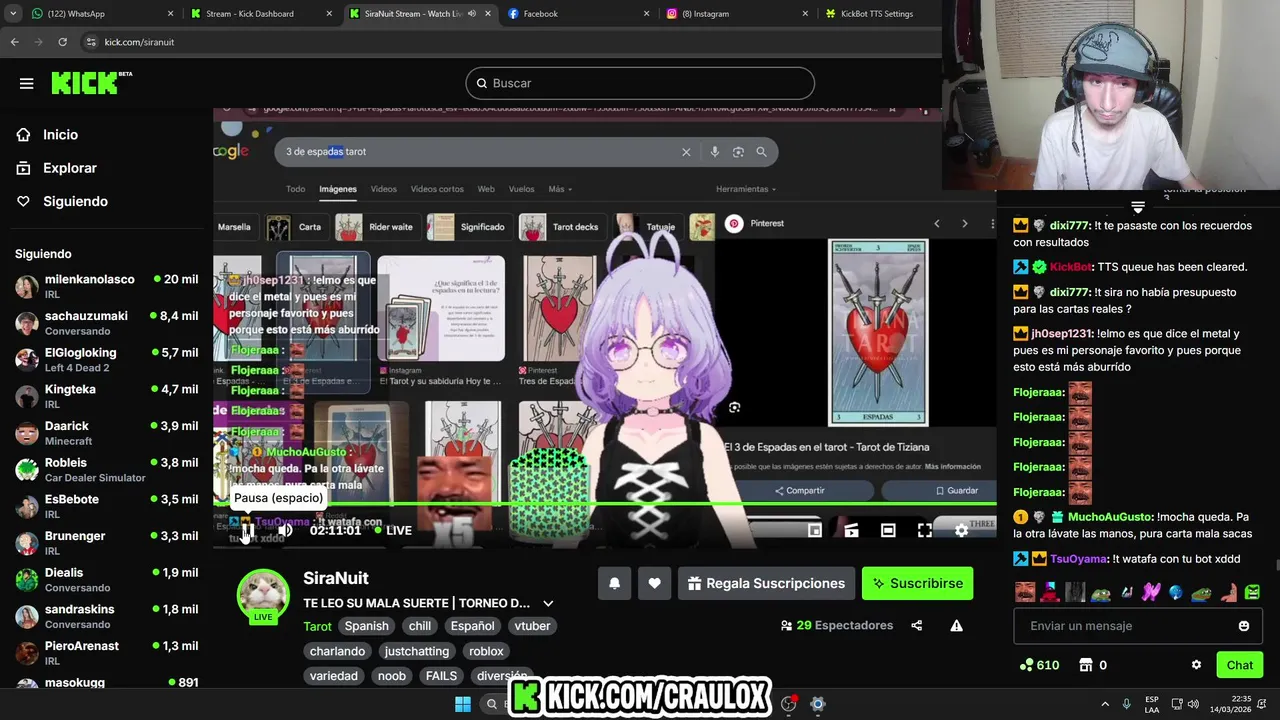The image size is (1280, 720).
Task: Focus the Buscar search field
Action: coord(640,83)
